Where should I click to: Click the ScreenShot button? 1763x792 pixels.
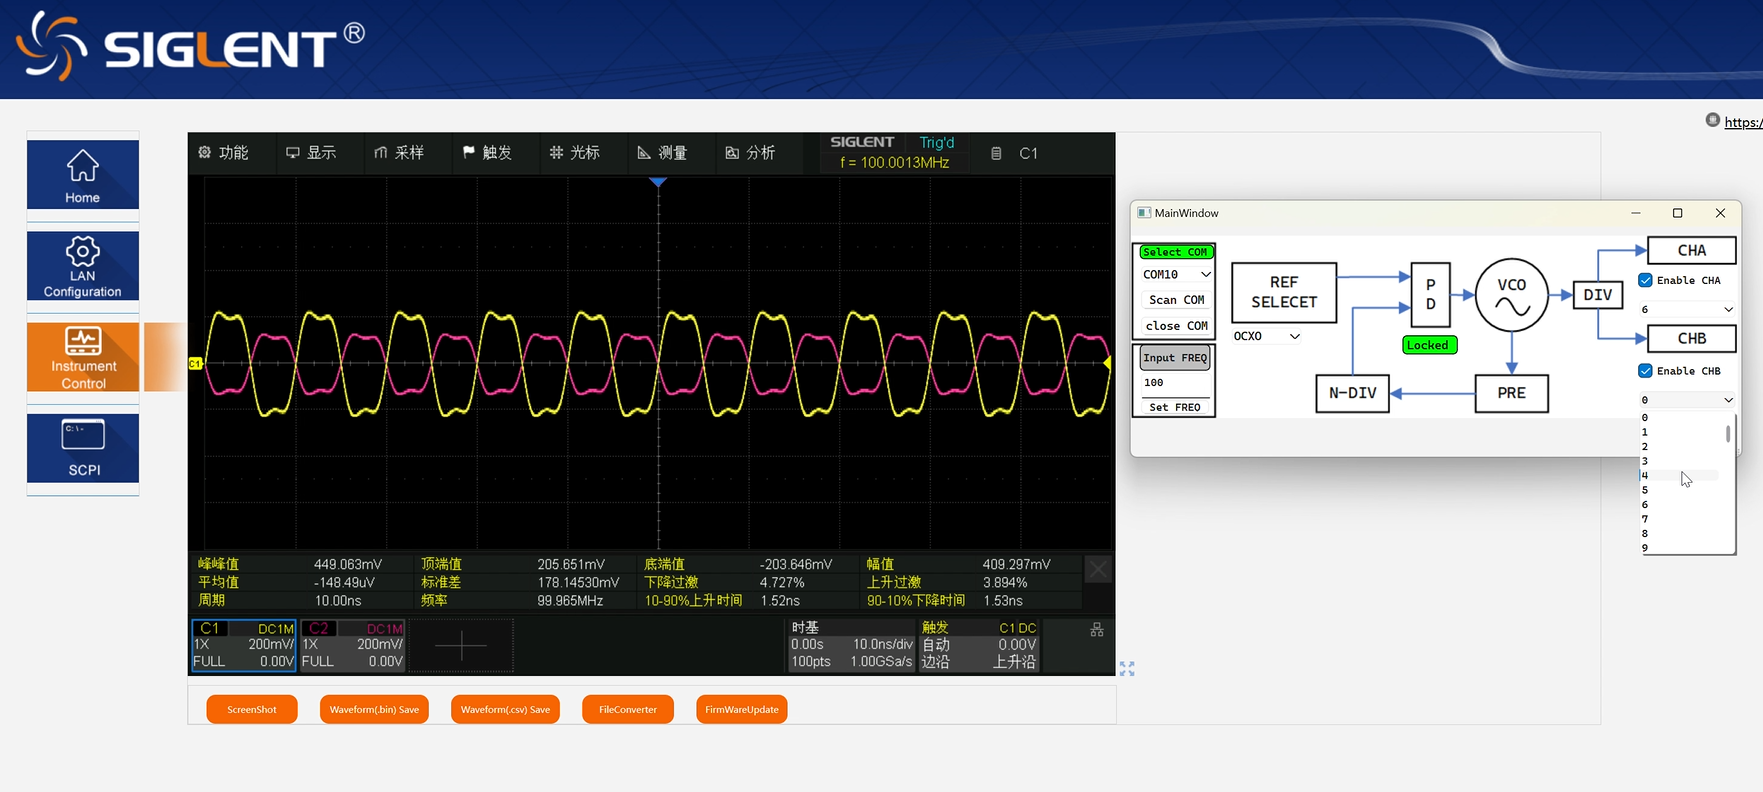[x=252, y=709]
